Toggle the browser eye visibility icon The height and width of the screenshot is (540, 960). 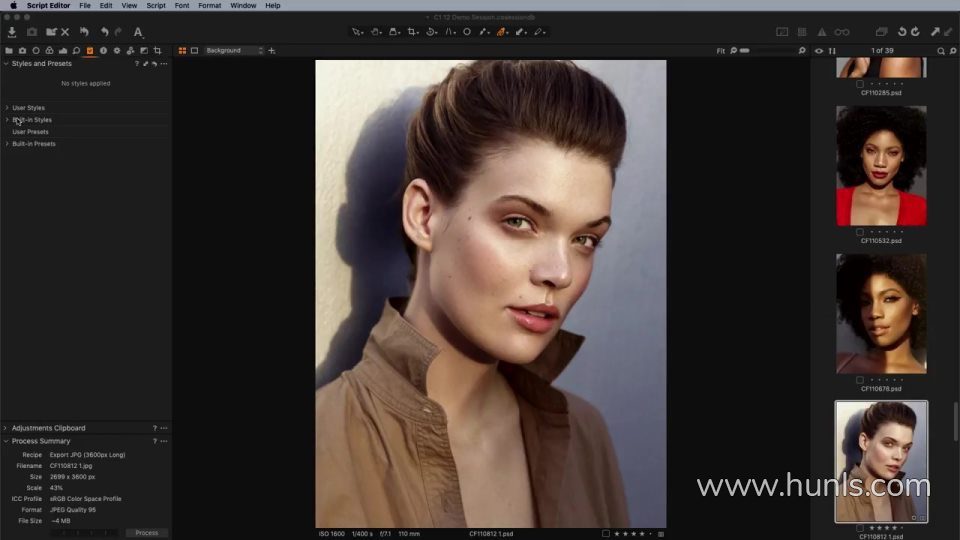click(x=819, y=50)
